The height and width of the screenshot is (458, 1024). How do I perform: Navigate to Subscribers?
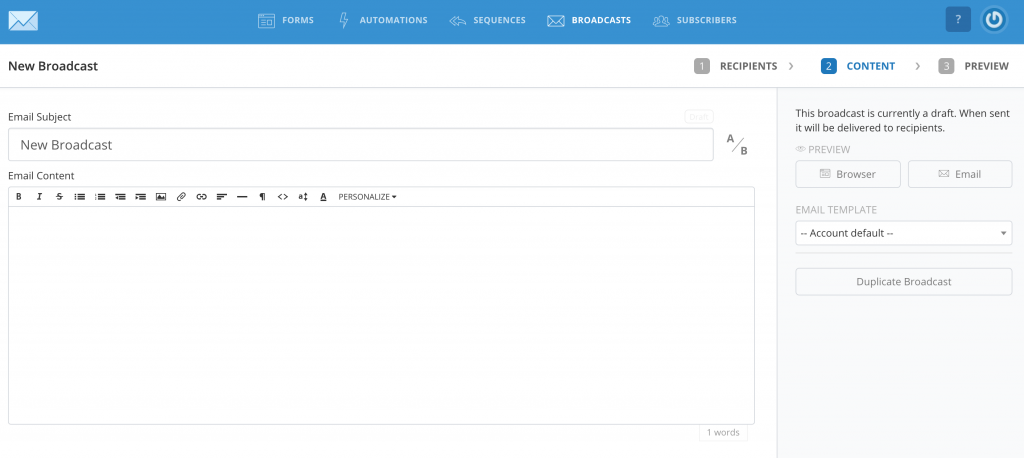(694, 20)
